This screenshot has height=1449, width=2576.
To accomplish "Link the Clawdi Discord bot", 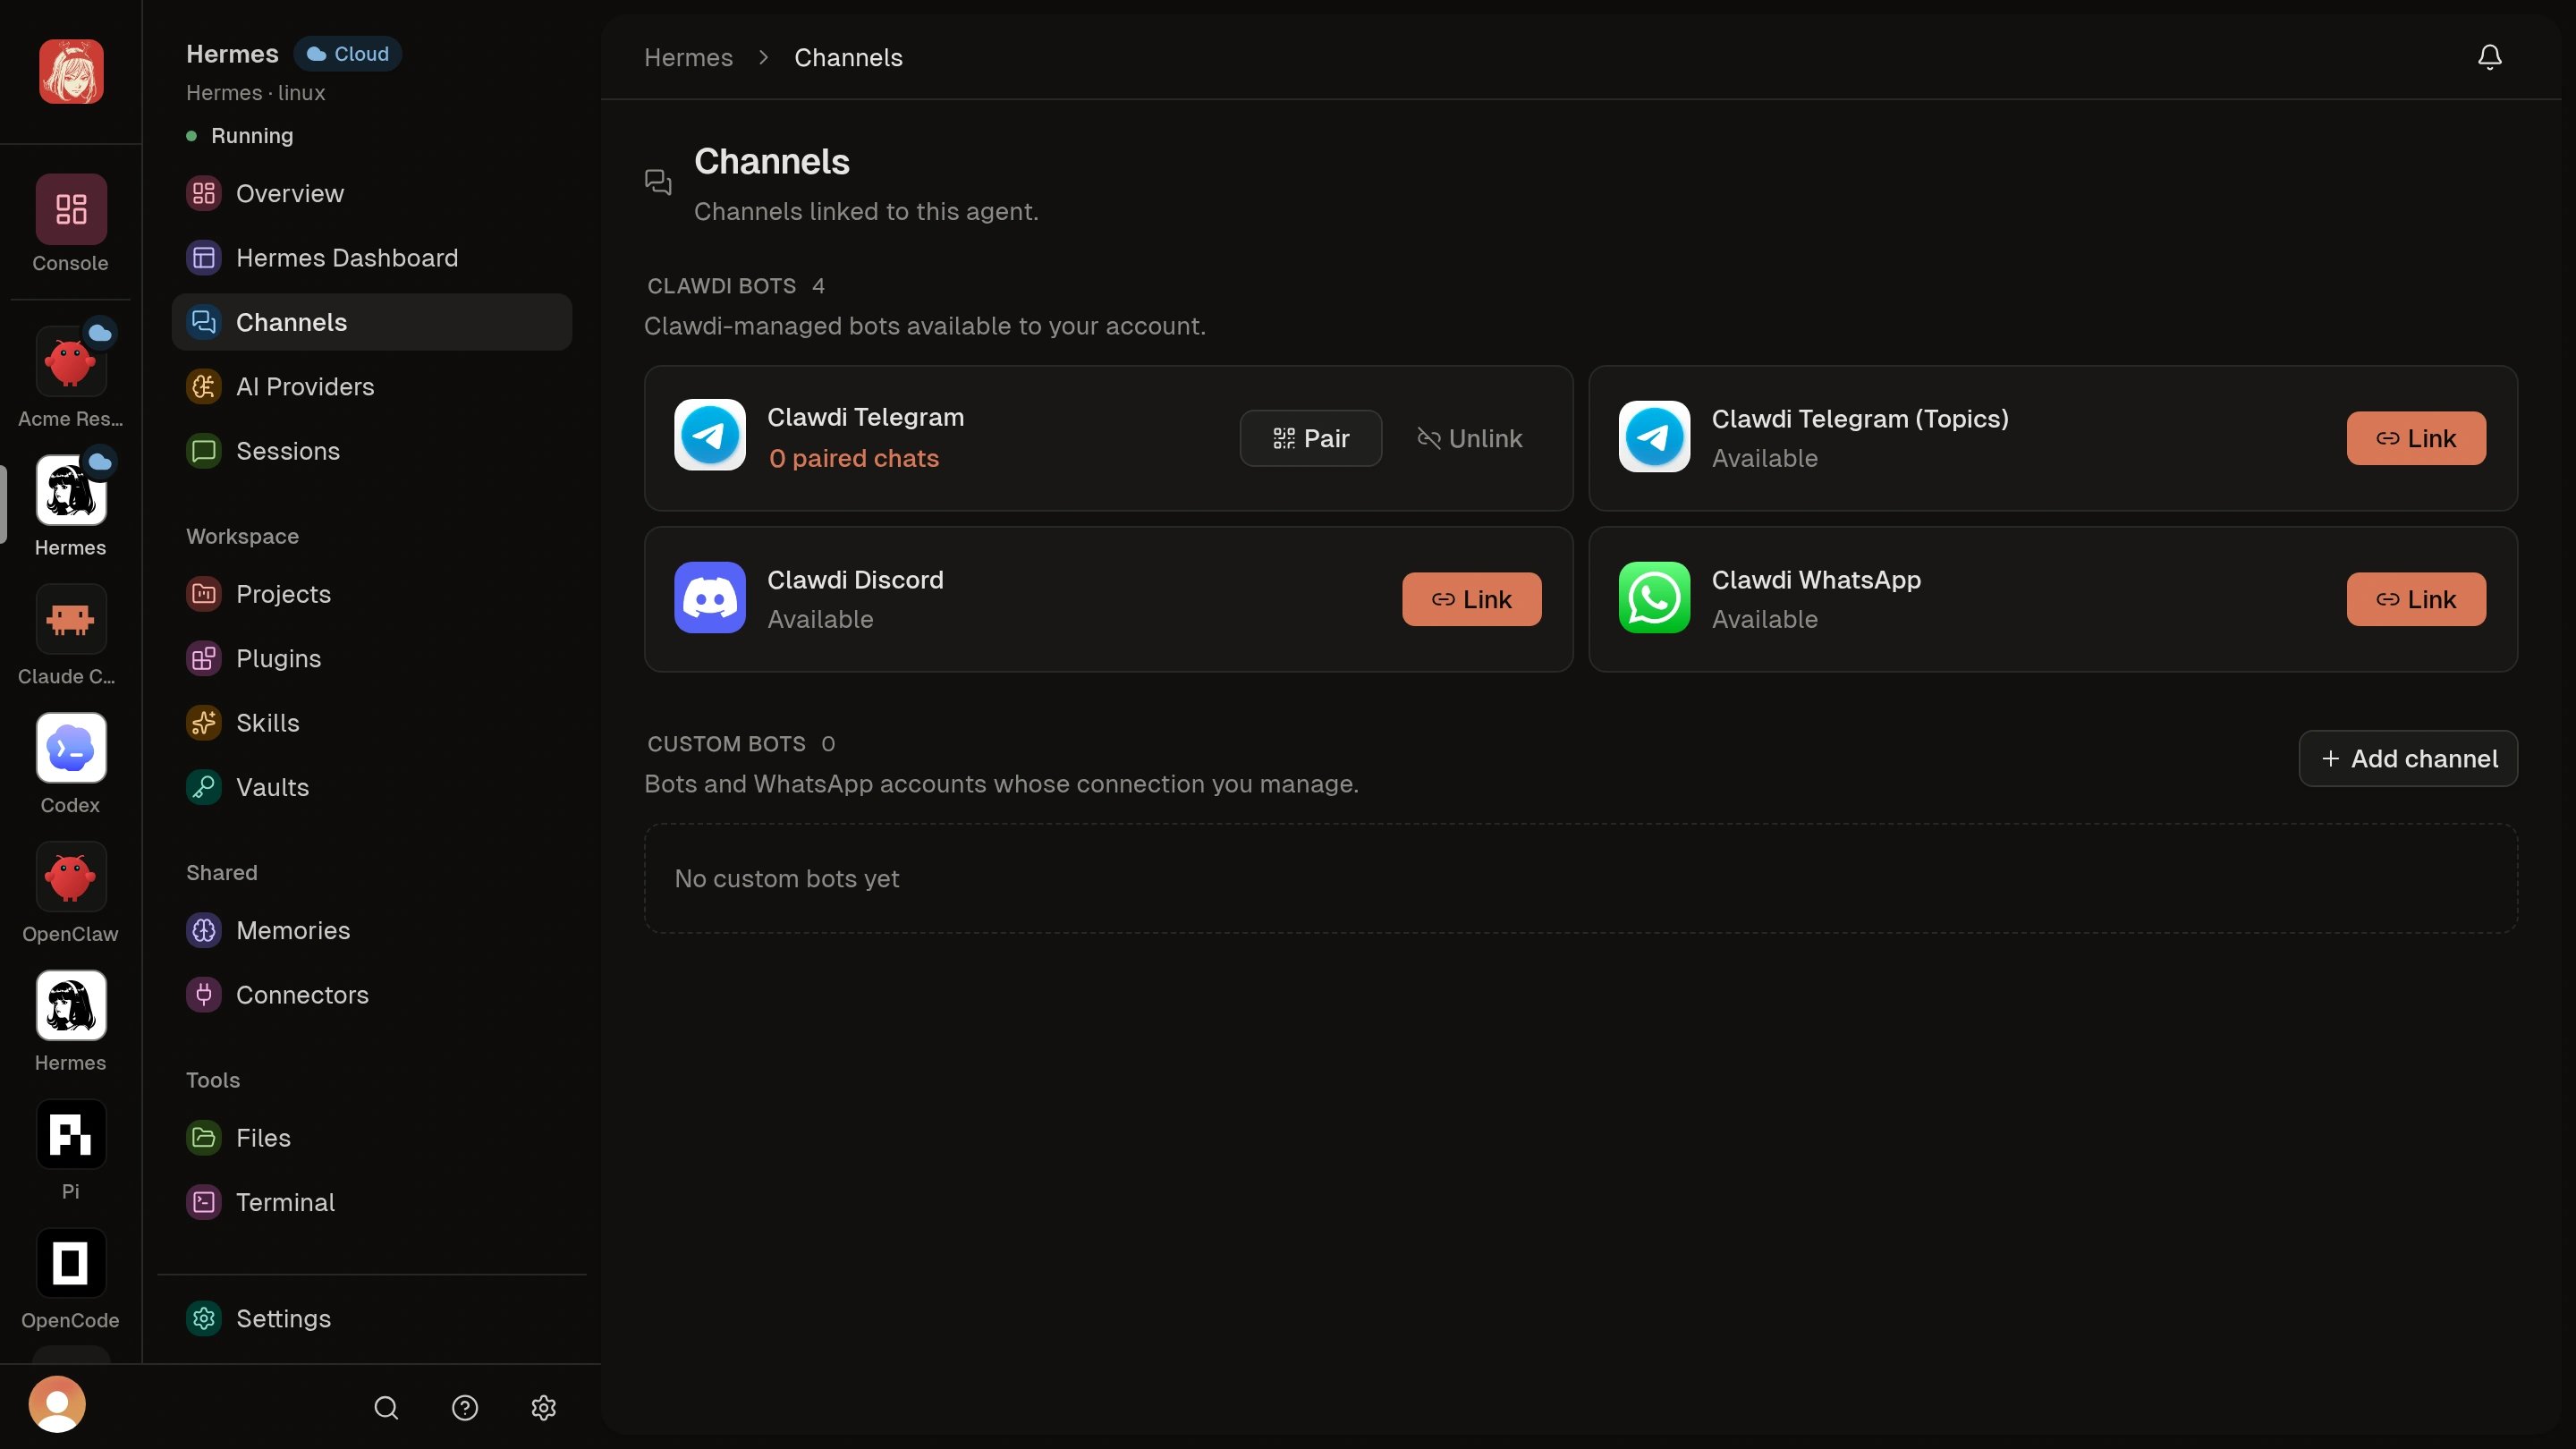I will pyautogui.click(x=1472, y=599).
